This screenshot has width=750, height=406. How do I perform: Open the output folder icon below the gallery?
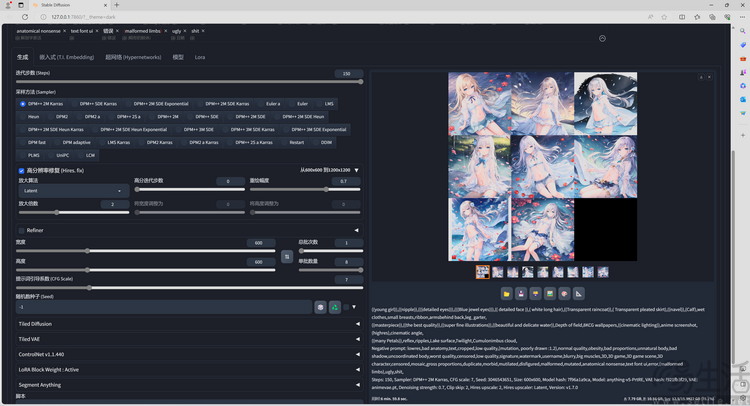[507, 294]
